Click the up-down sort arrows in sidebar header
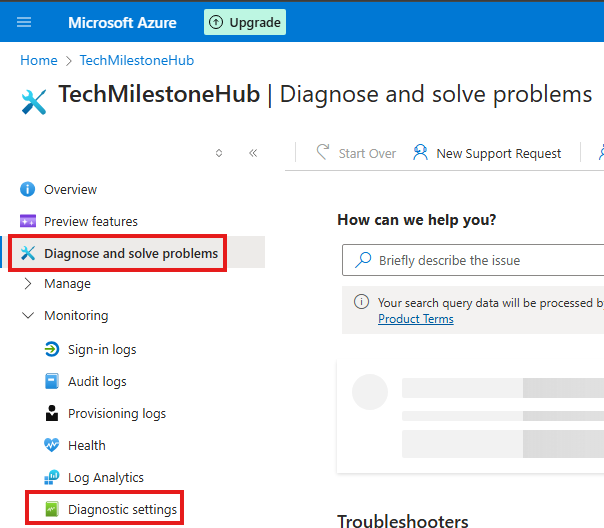604x528 pixels. pyautogui.click(x=219, y=153)
